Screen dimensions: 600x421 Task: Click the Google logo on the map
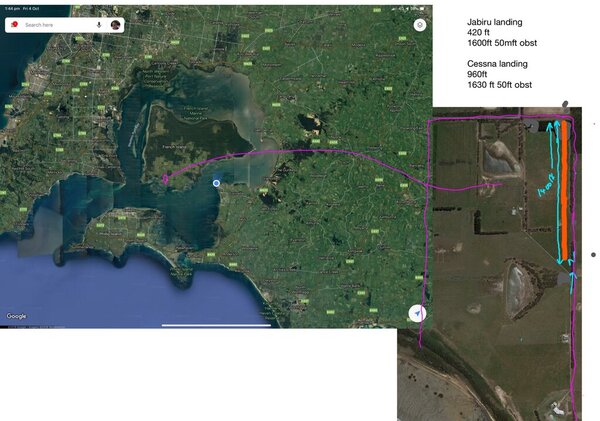(16, 316)
